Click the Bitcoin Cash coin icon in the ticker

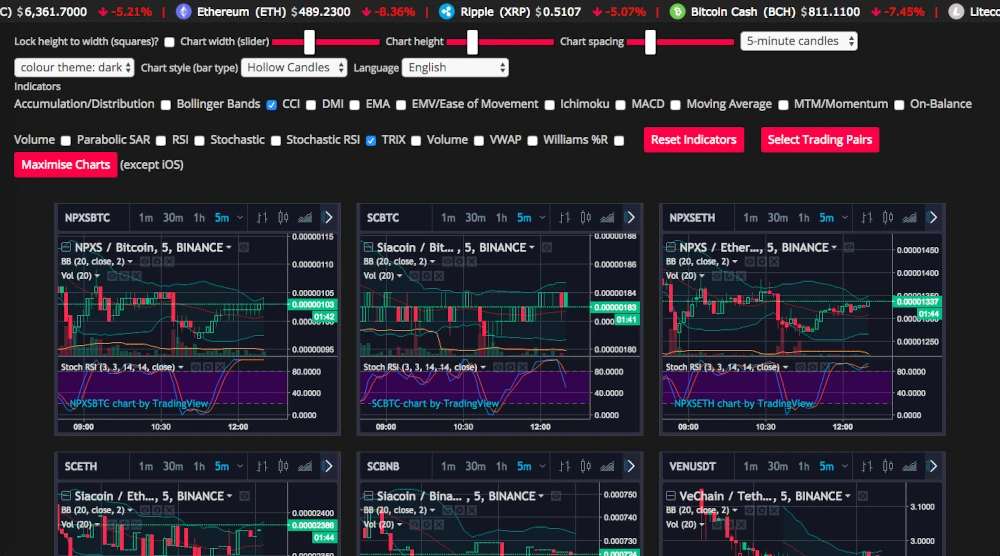pyautogui.click(x=677, y=11)
